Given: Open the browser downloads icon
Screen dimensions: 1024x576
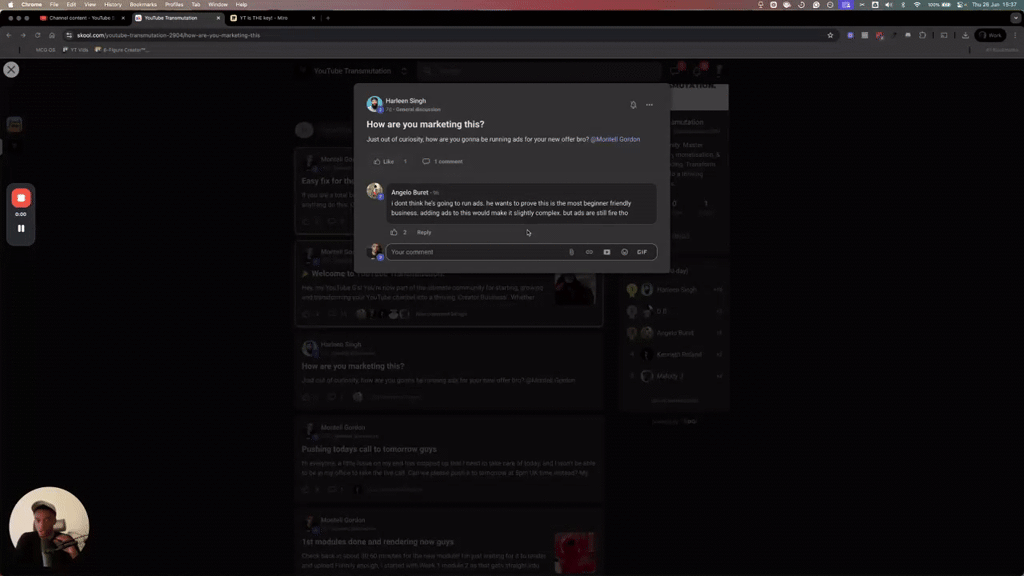Looking at the screenshot, I should 965,35.
